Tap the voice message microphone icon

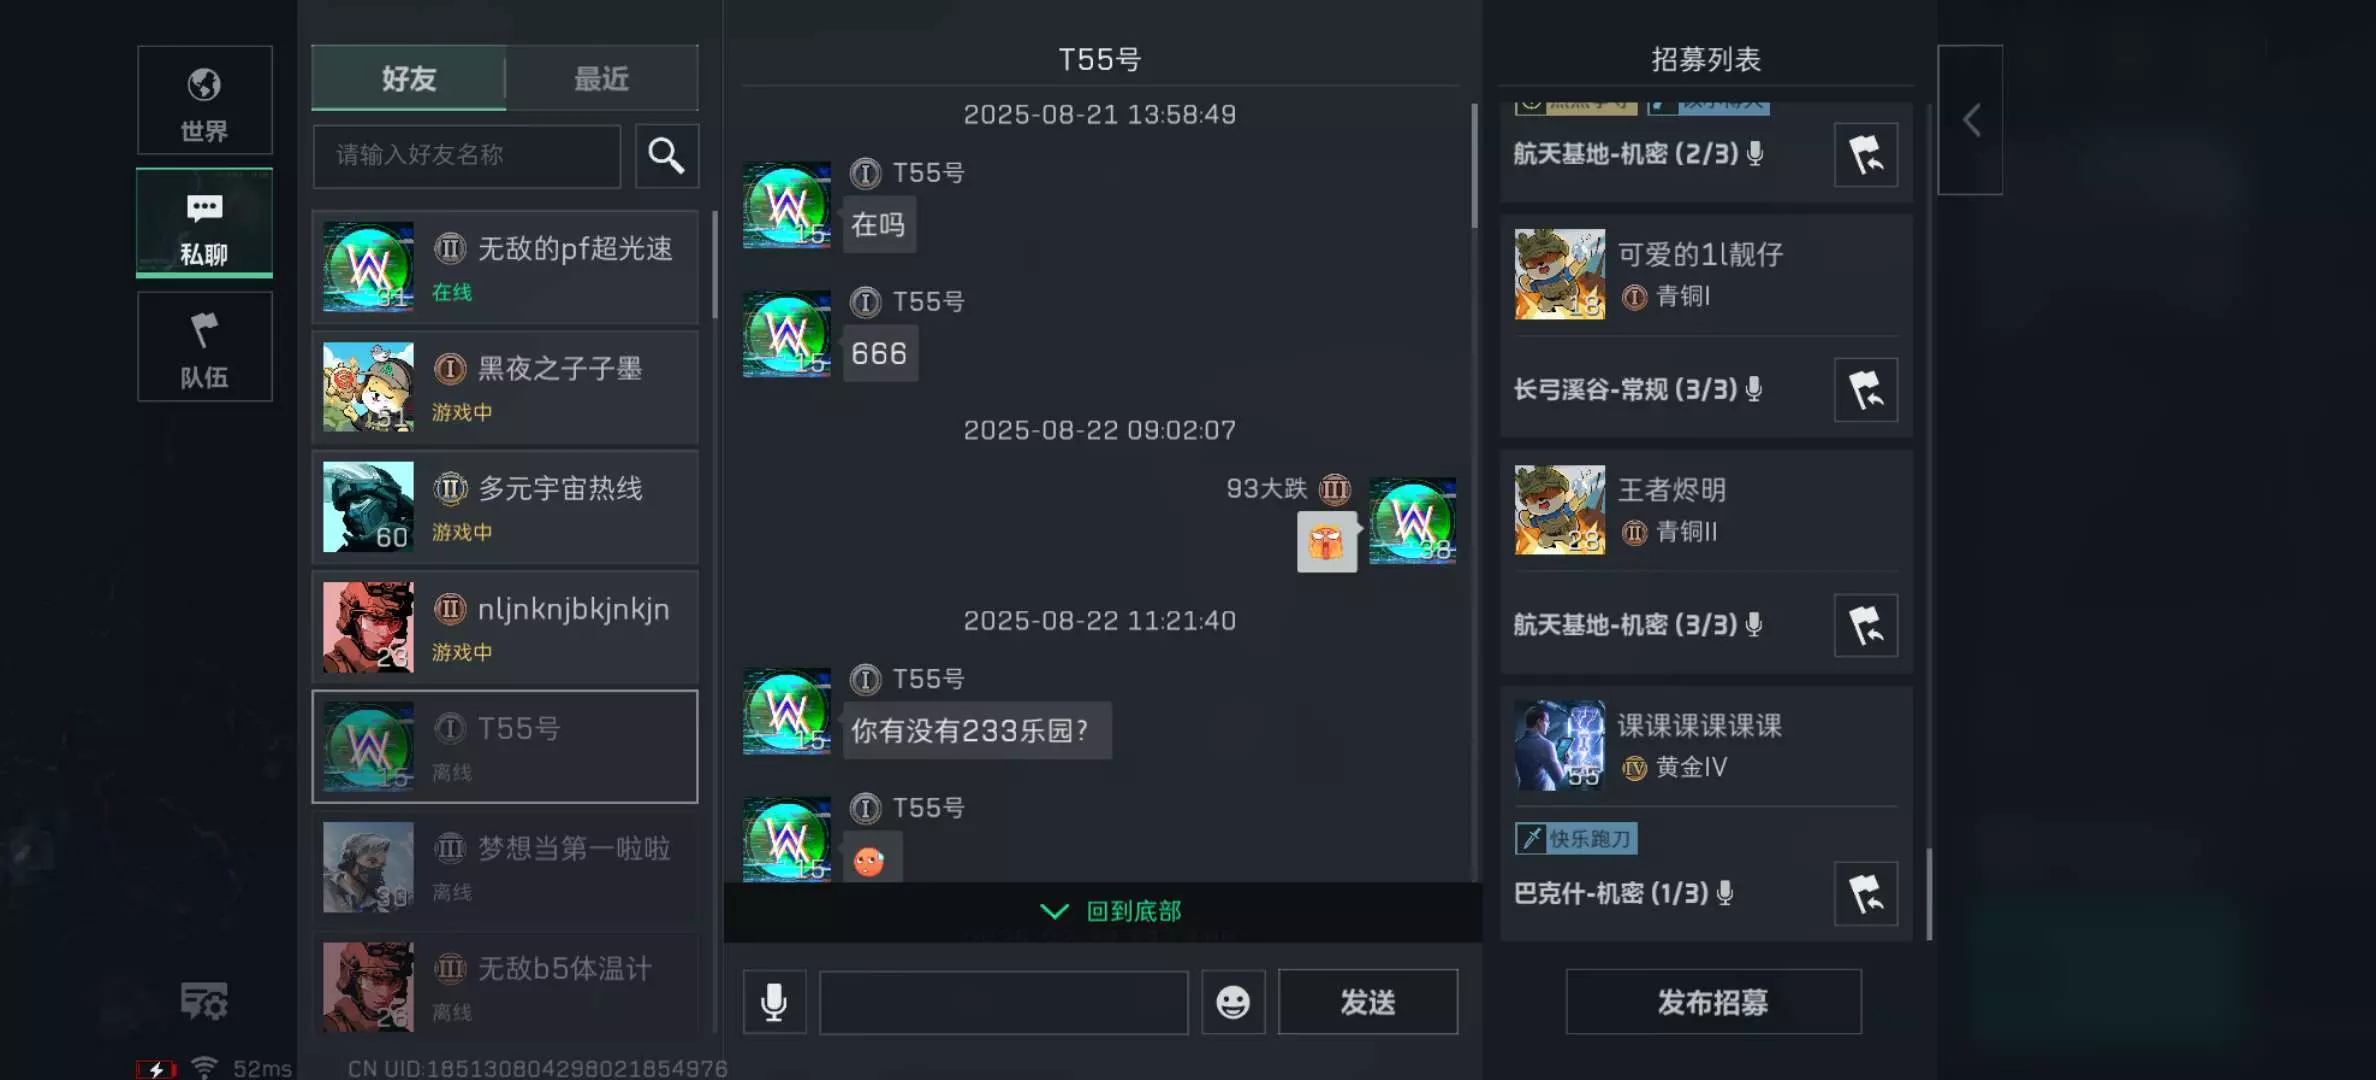774,1002
